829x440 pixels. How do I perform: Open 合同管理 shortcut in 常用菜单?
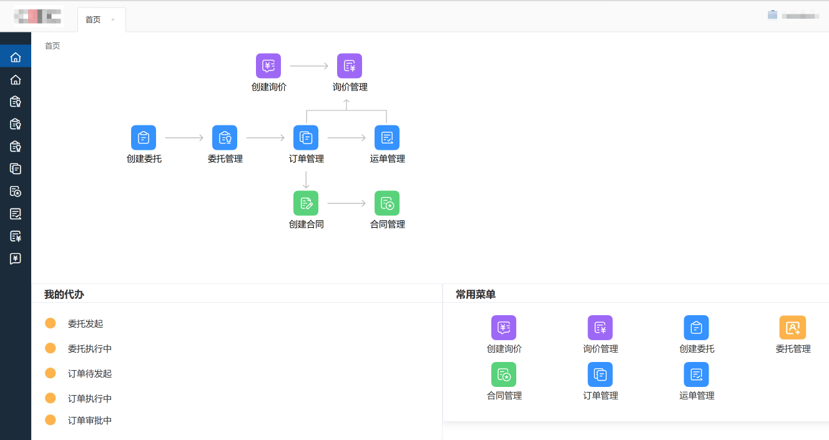click(x=504, y=375)
